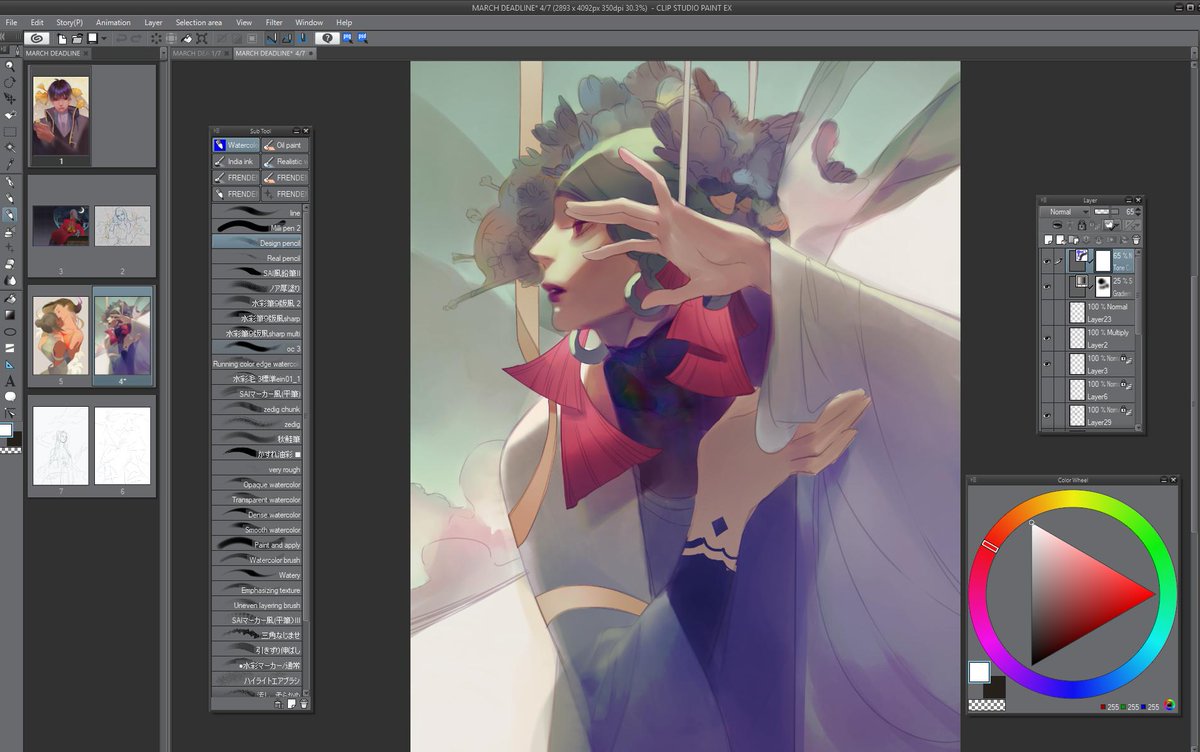The height and width of the screenshot is (752, 1200).
Task: Toggle visibility of Tone layer
Action: point(1047,262)
